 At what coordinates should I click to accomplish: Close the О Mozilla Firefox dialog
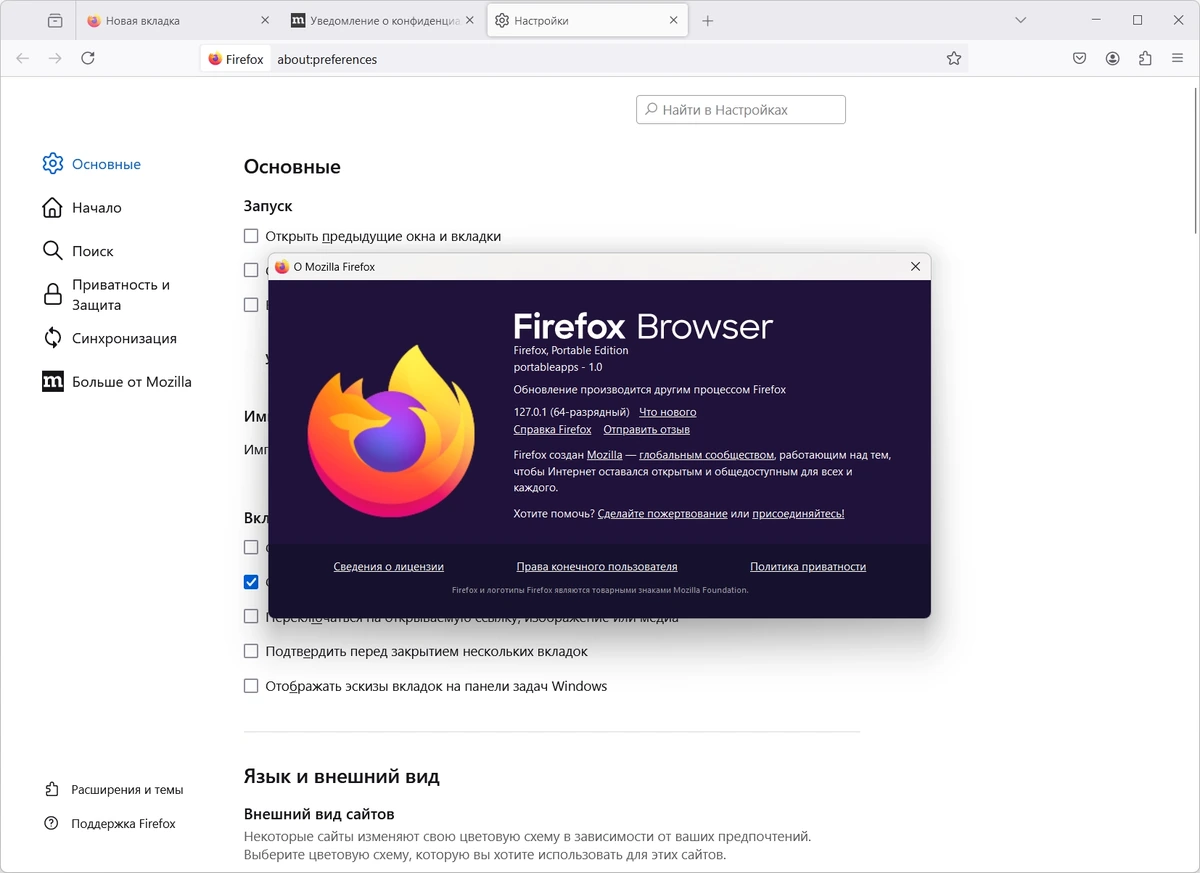pos(915,267)
